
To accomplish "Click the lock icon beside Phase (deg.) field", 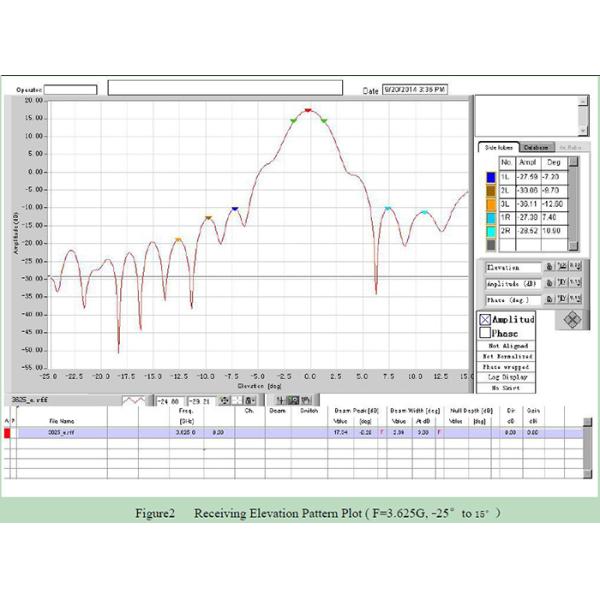I will coord(550,299).
